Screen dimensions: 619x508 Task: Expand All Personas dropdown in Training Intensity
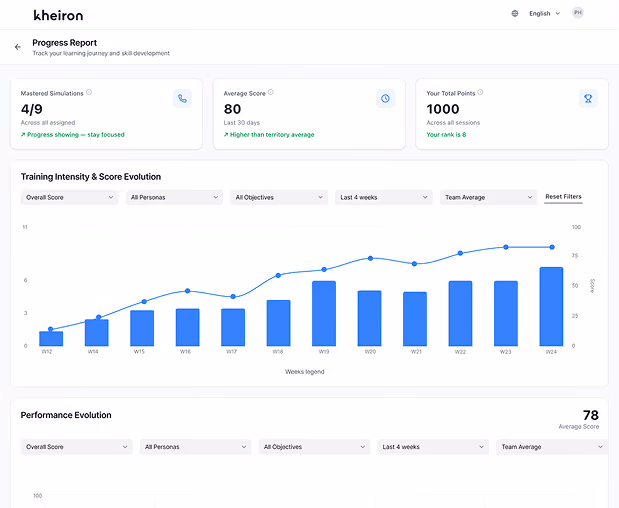pyautogui.click(x=174, y=197)
